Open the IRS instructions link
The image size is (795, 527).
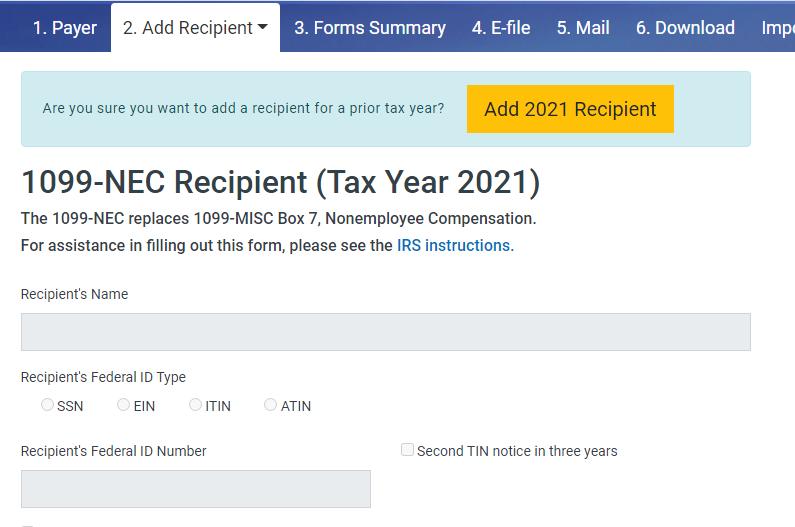pyautogui.click(x=453, y=245)
